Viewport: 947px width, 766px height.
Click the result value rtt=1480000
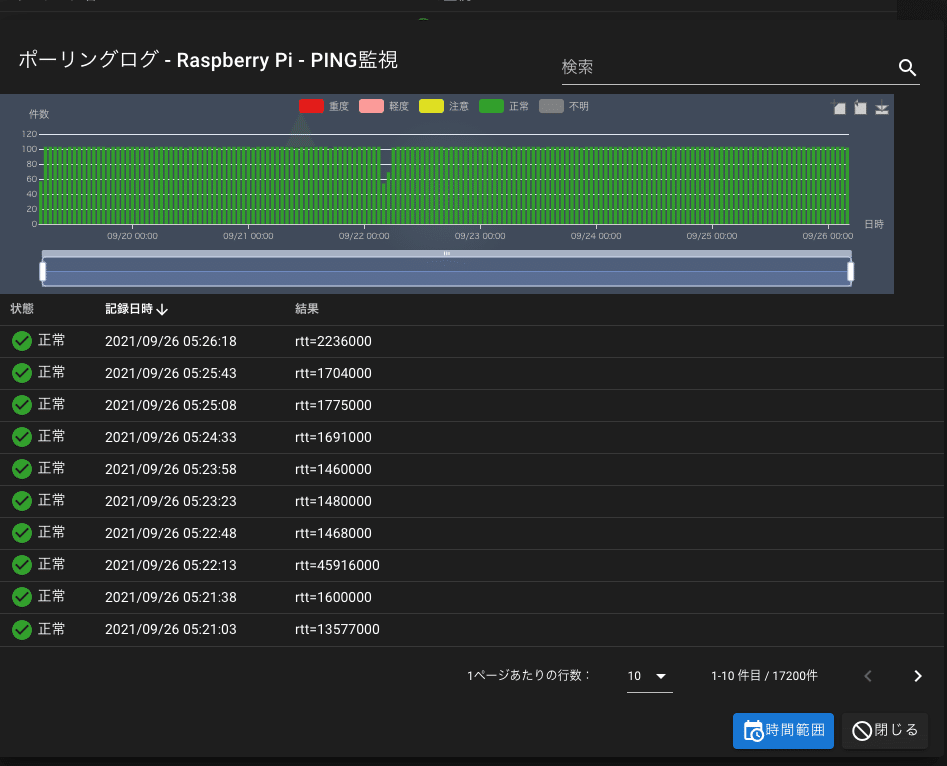(x=333, y=501)
